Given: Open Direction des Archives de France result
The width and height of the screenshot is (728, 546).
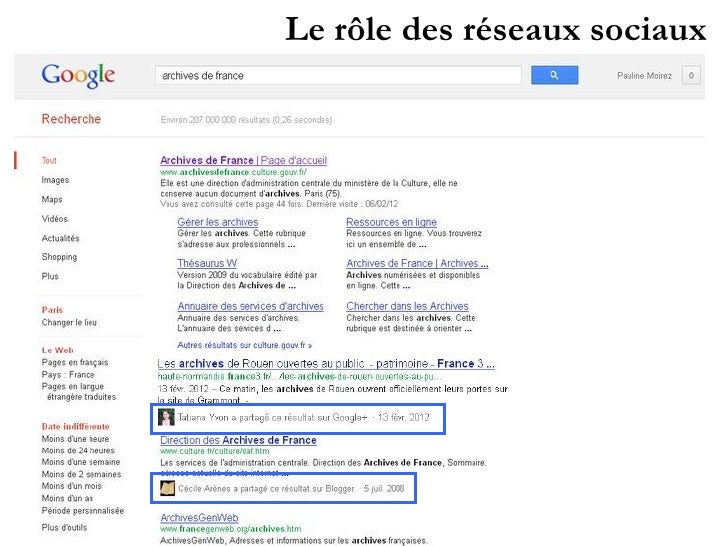Looking at the screenshot, I should pos(238,440).
